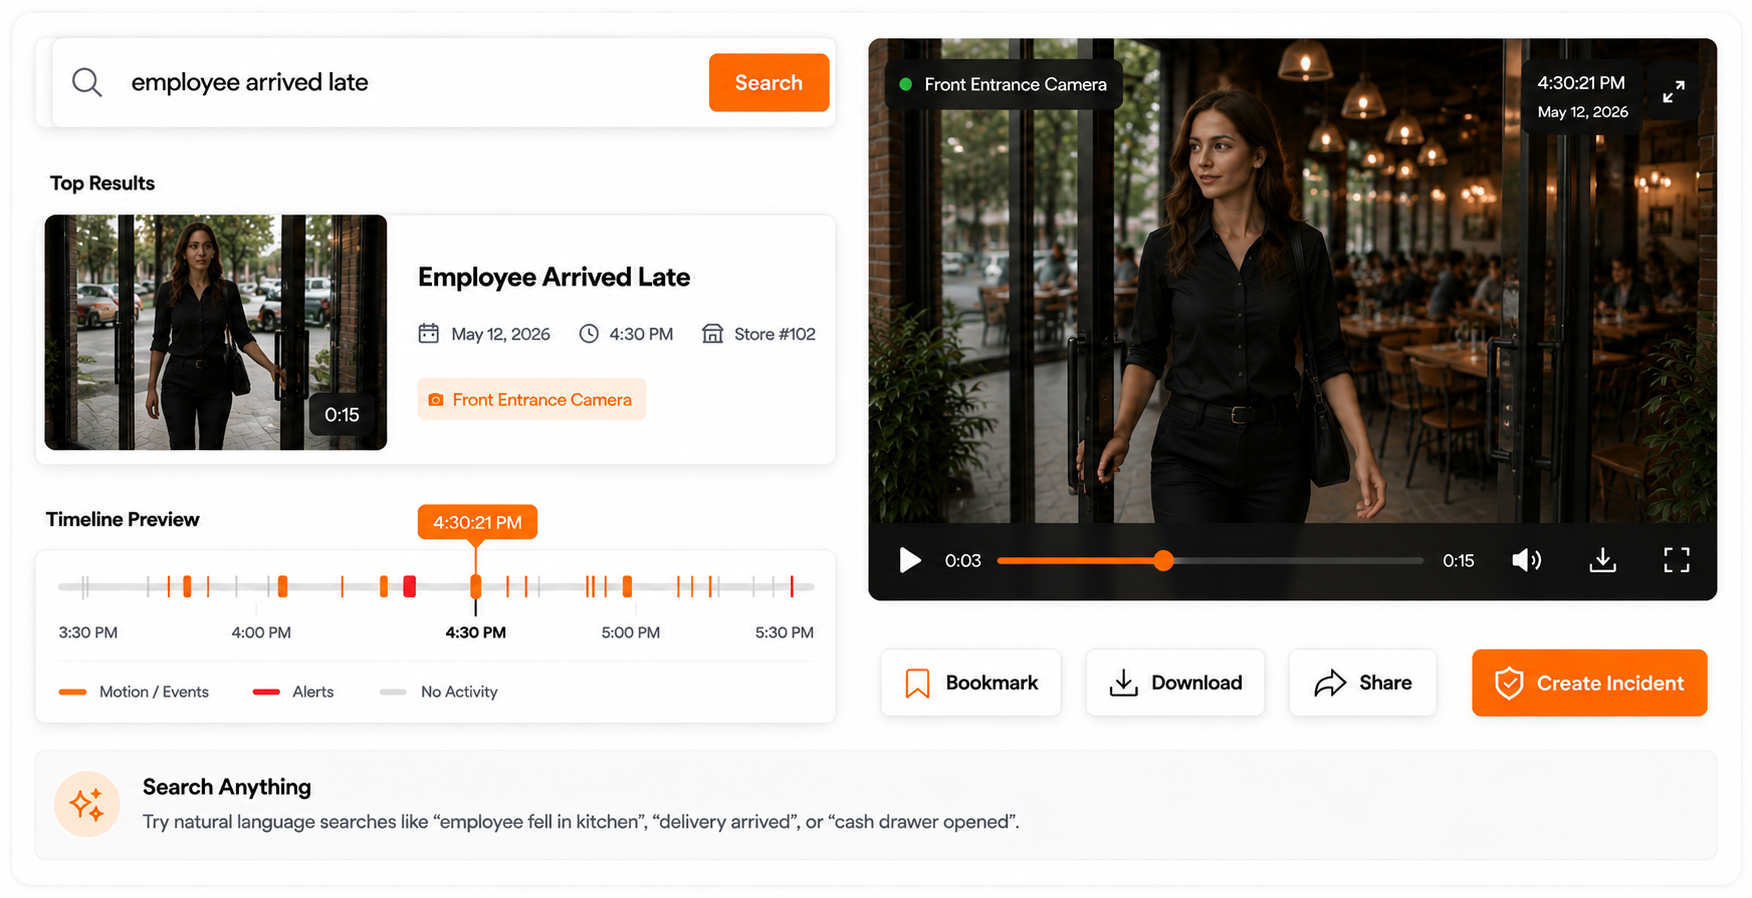Click the Download button below the video

1175,682
